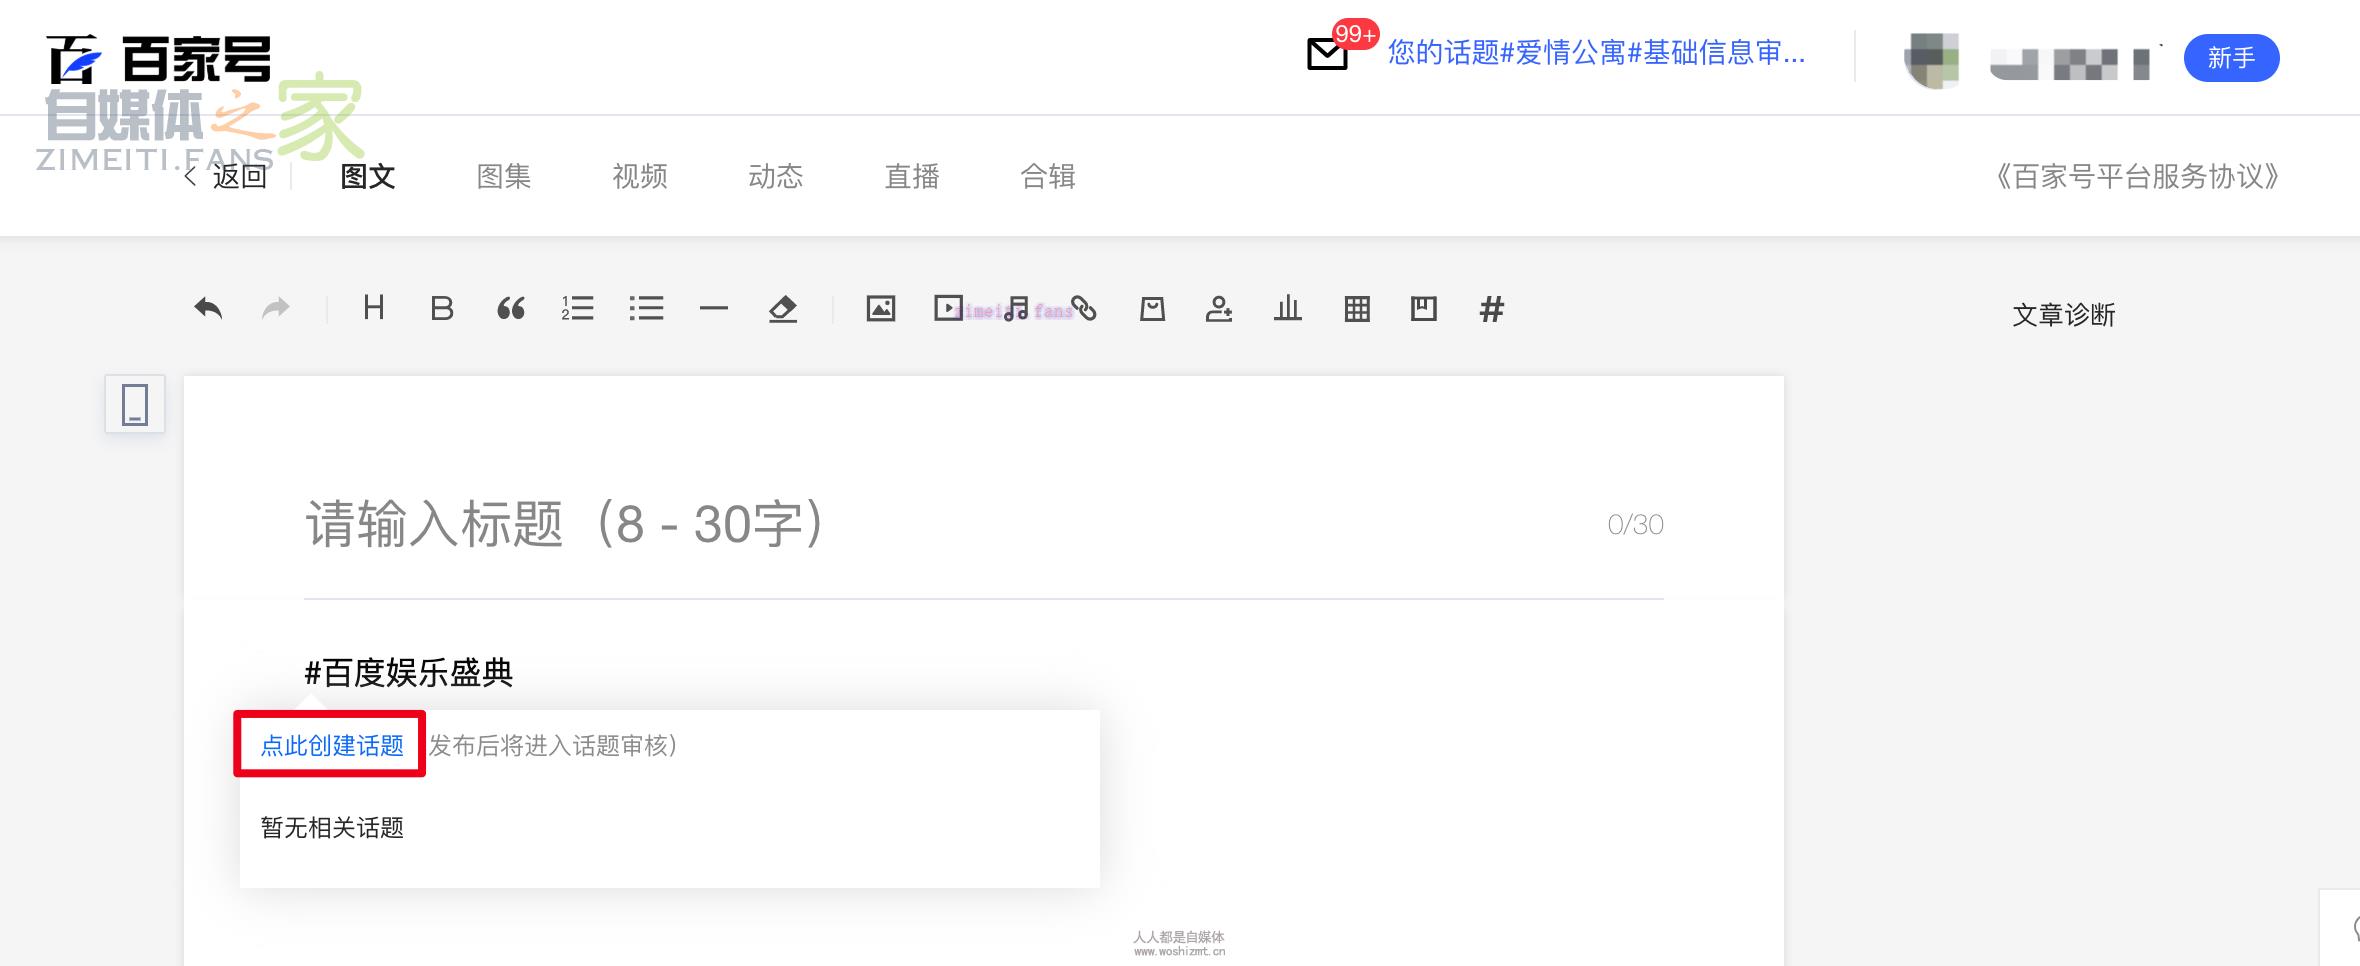Clear formatting with the eraser icon
The width and height of the screenshot is (2360, 966).
(x=783, y=309)
